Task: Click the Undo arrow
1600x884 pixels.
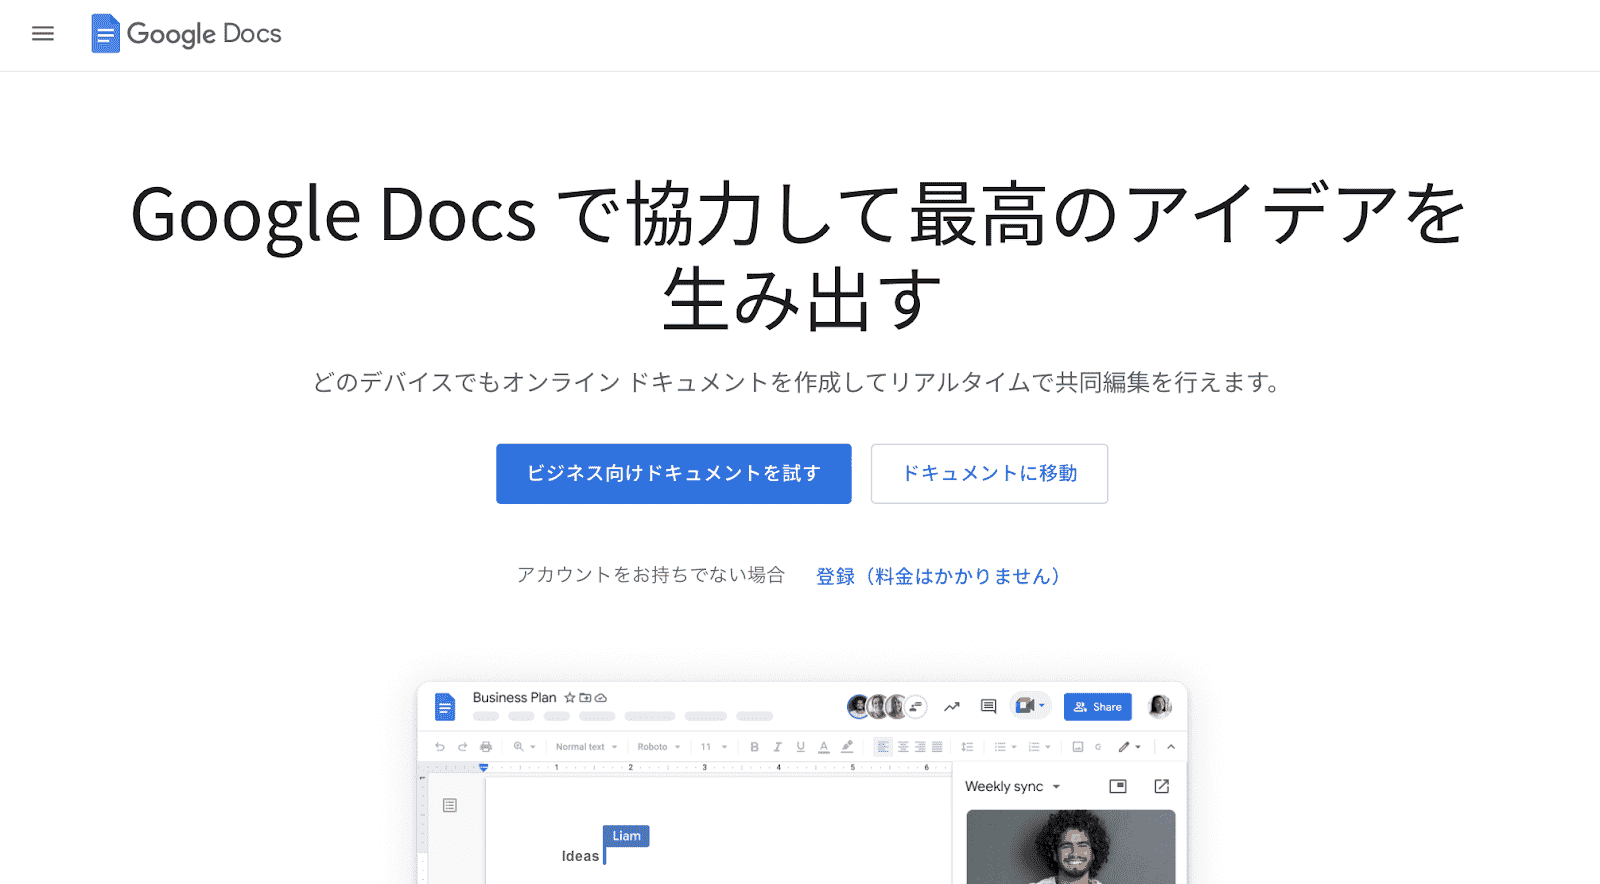Action: (x=440, y=747)
